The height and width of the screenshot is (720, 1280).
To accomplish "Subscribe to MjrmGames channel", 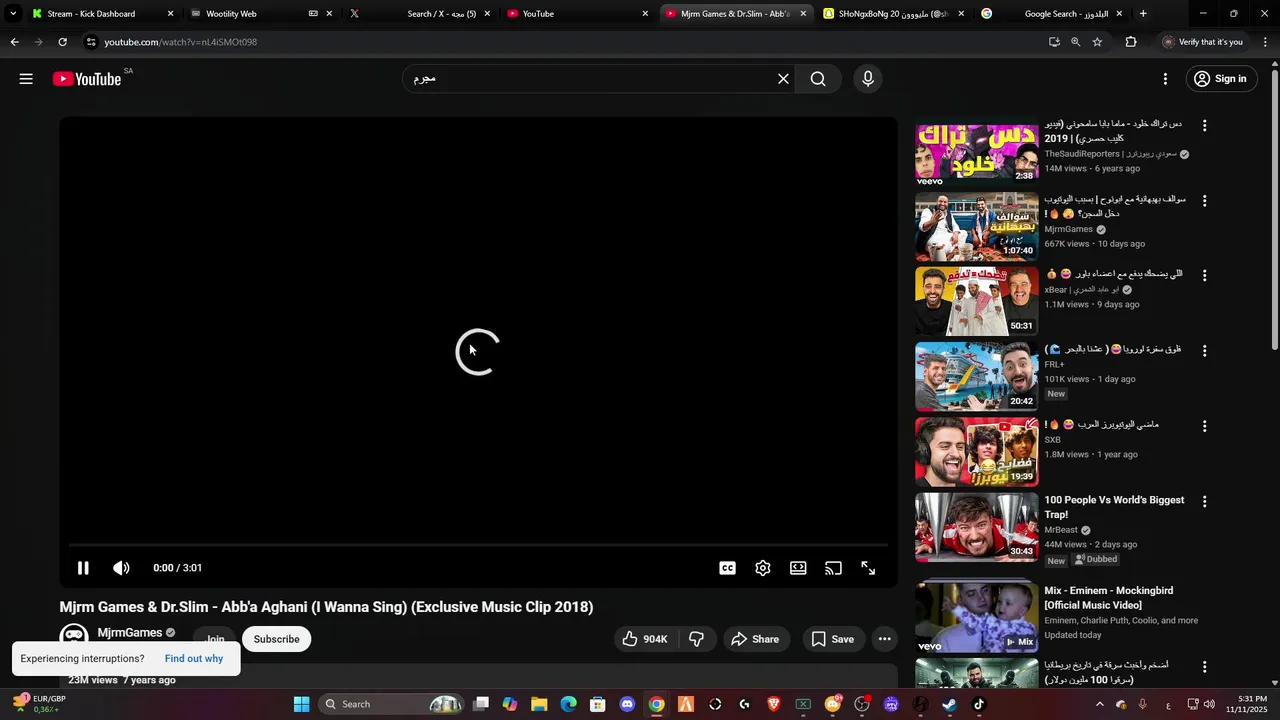I will [276, 639].
